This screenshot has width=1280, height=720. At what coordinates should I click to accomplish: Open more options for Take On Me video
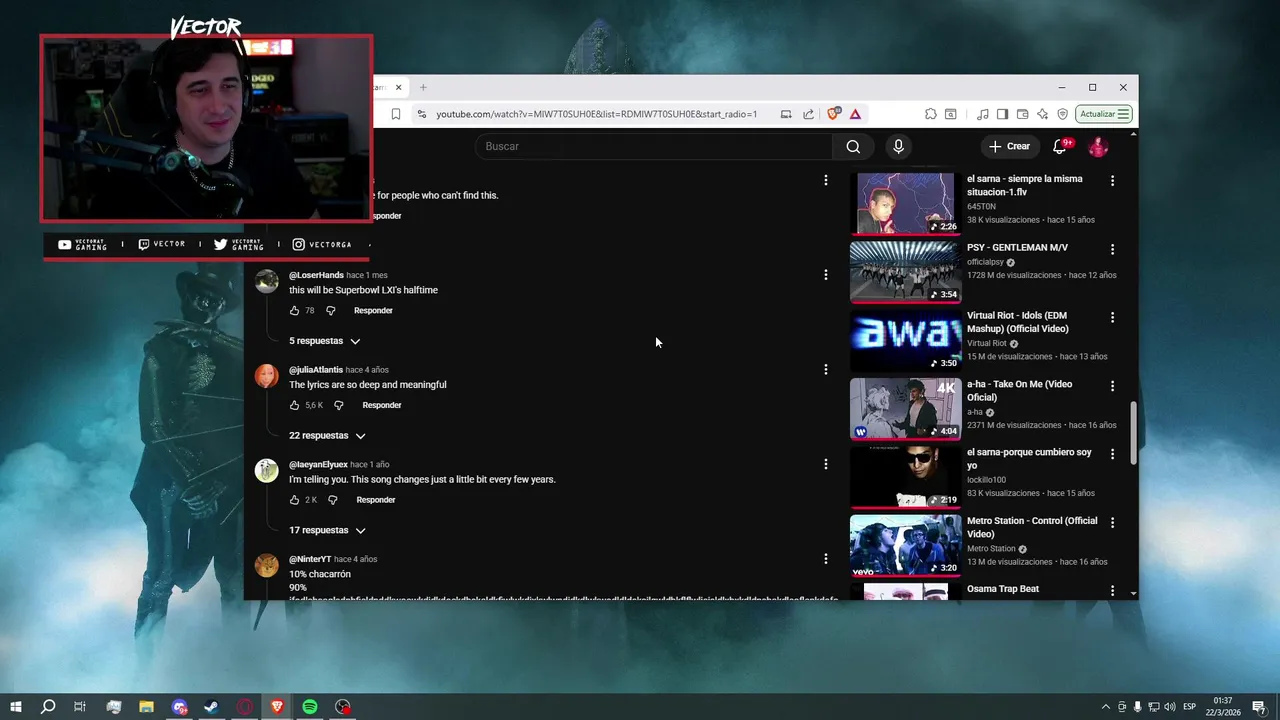pyautogui.click(x=1112, y=386)
